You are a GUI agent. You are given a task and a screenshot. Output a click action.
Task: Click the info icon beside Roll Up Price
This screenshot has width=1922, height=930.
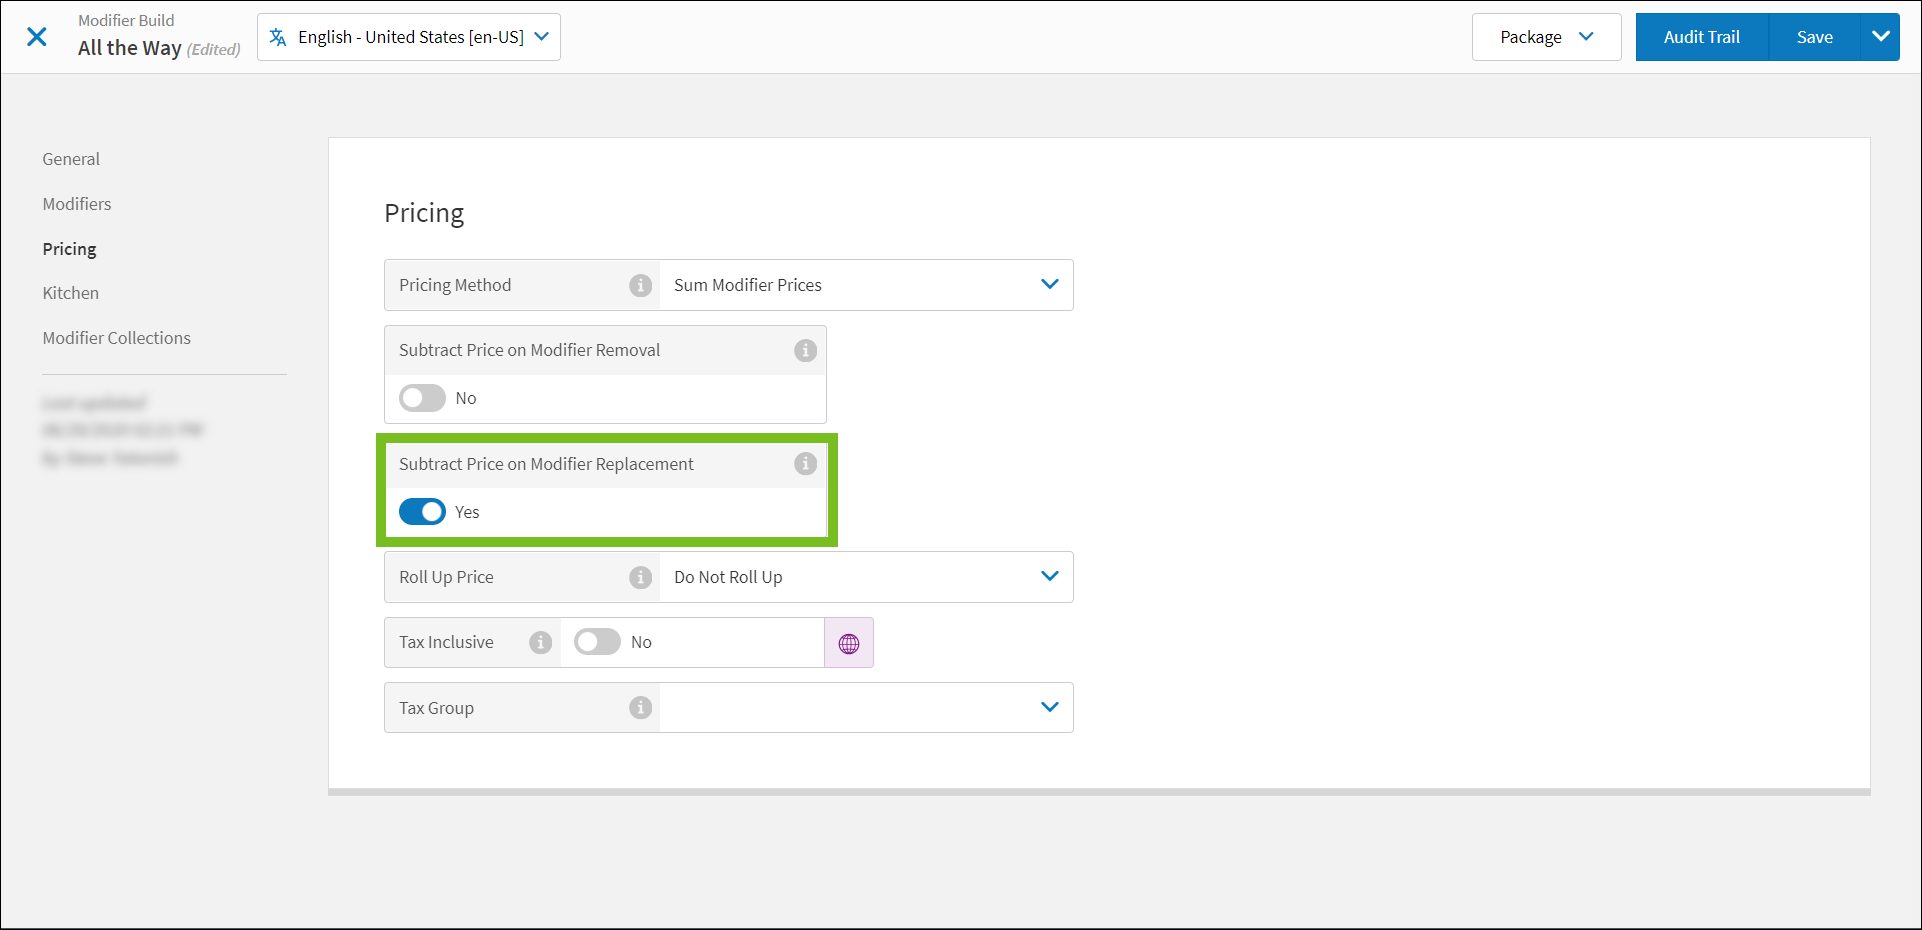tap(640, 578)
